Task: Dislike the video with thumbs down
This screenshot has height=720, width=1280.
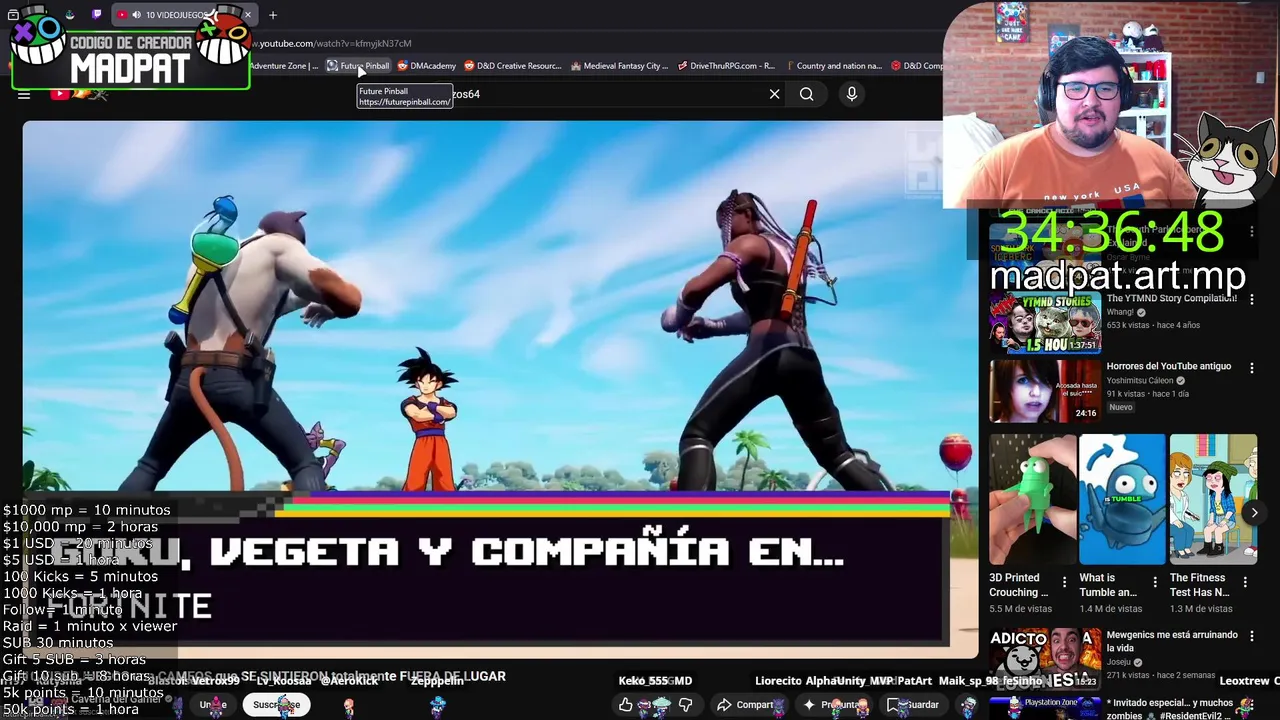Action: pos(686,705)
